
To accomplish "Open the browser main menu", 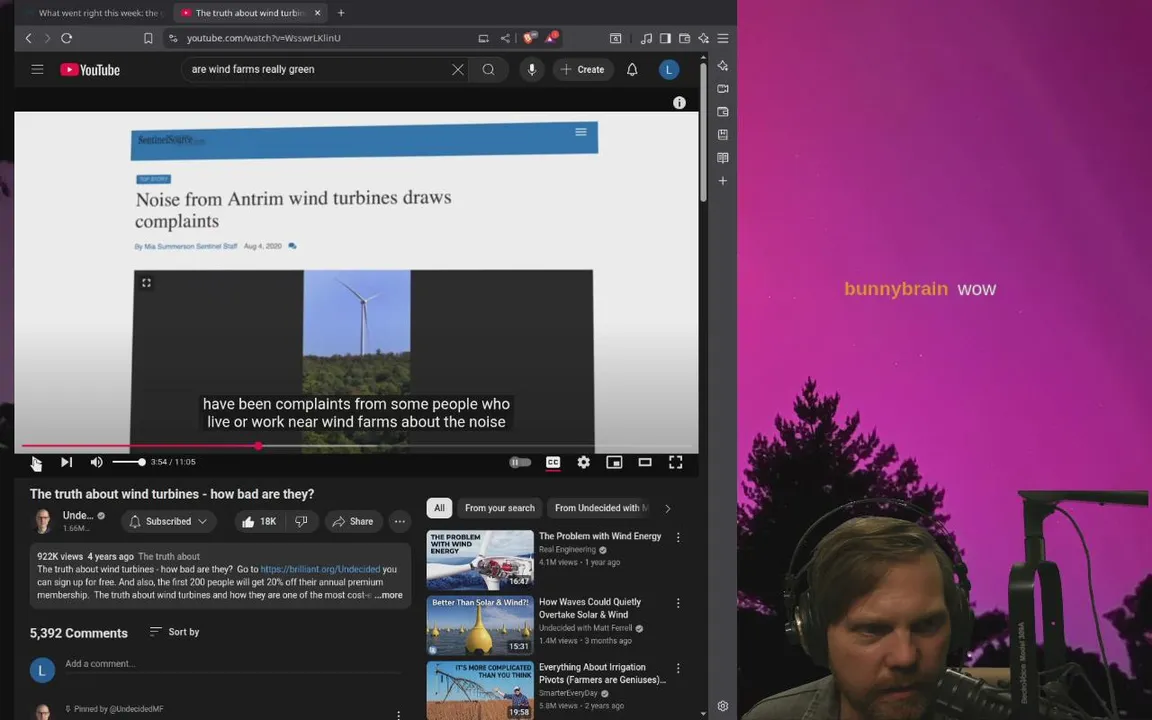I will point(723,38).
